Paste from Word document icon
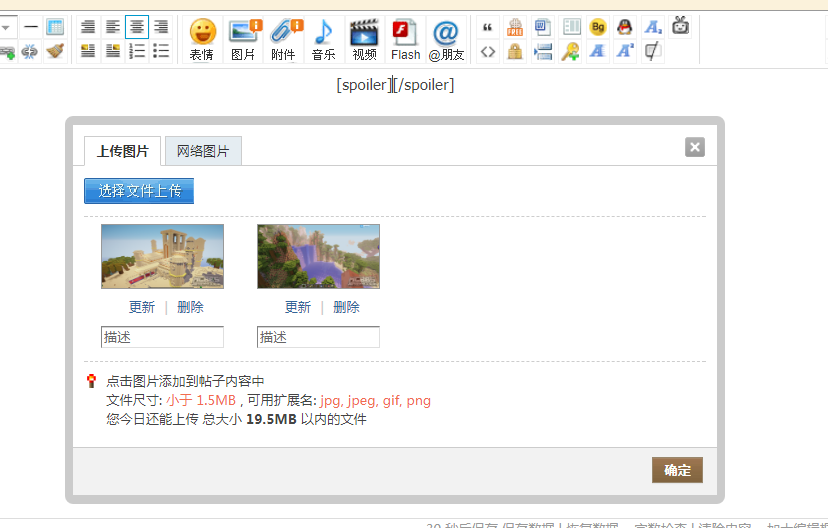 pos(543,26)
